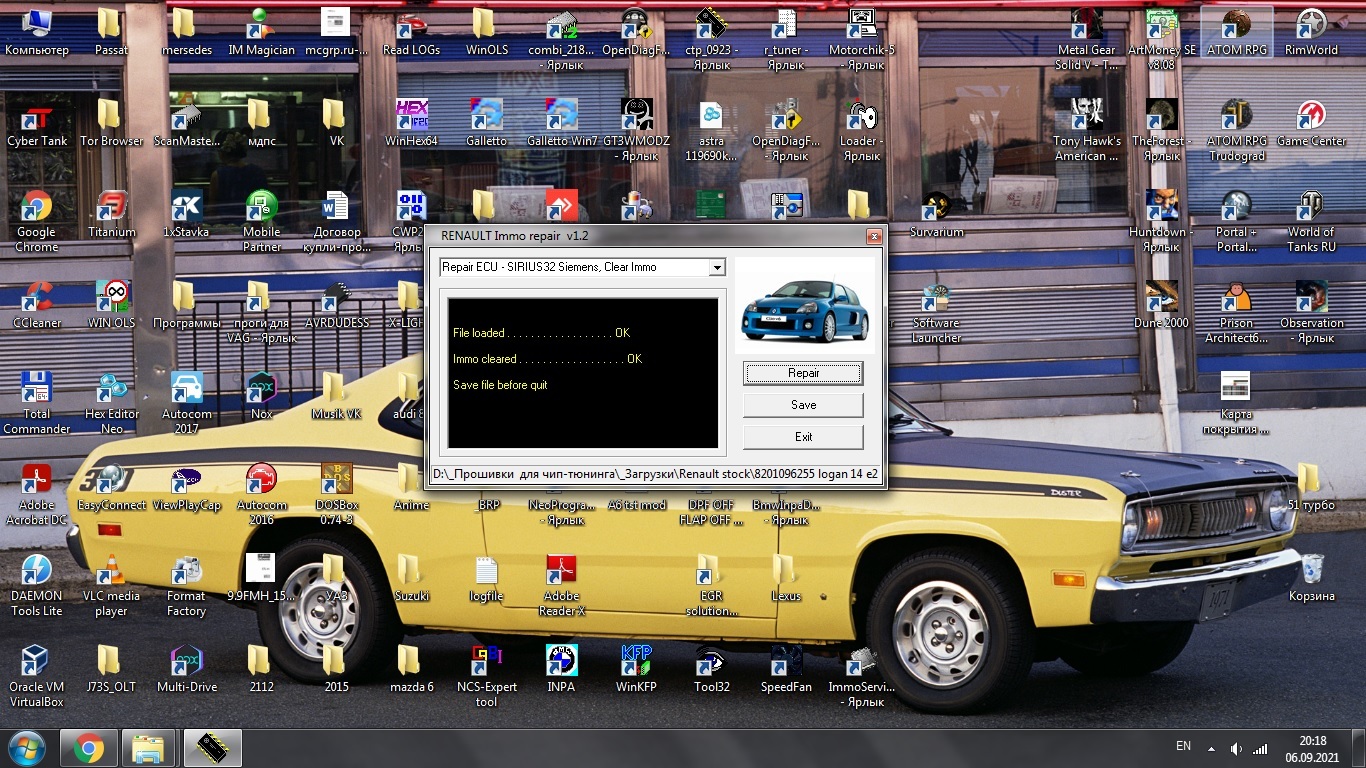This screenshot has height=768, width=1366.
Task: Select the Game Center desktop icon
Action: tap(1311, 123)
